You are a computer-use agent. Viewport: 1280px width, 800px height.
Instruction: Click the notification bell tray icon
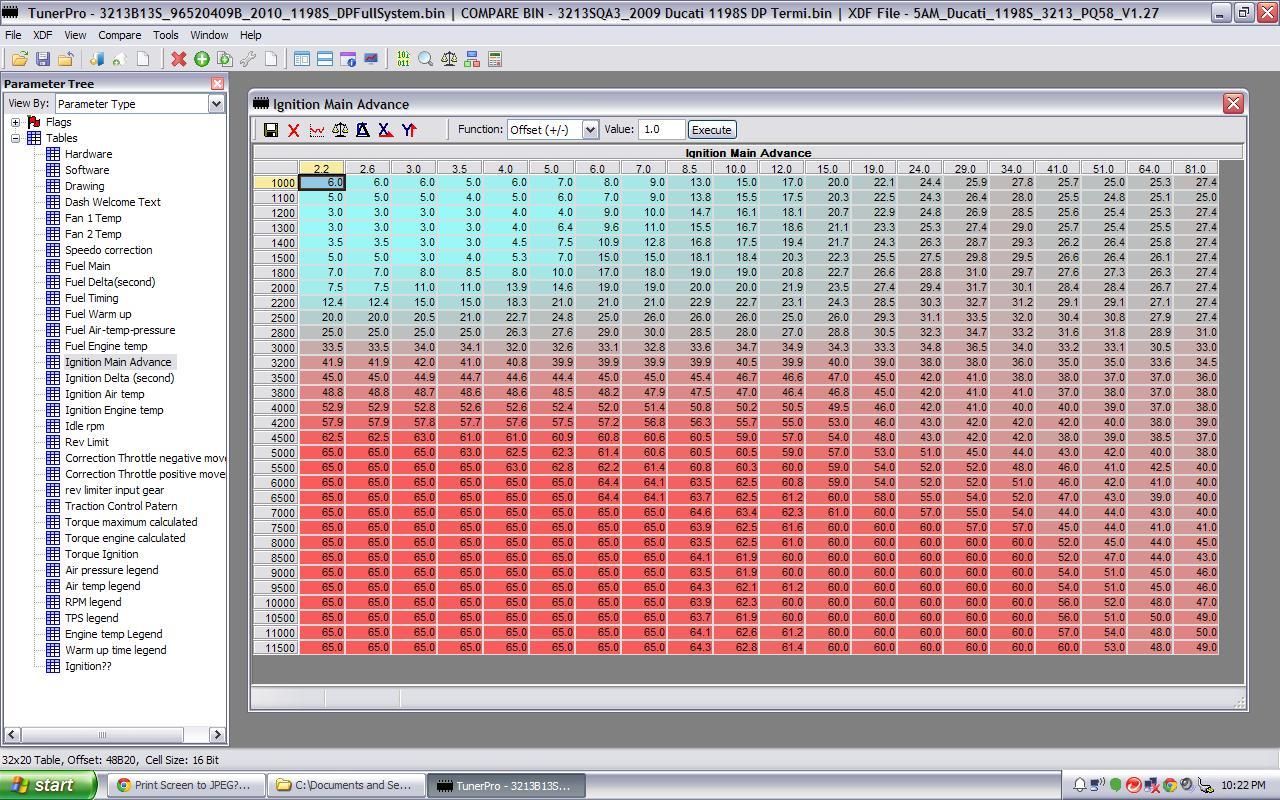click(x=1080, y=785)
